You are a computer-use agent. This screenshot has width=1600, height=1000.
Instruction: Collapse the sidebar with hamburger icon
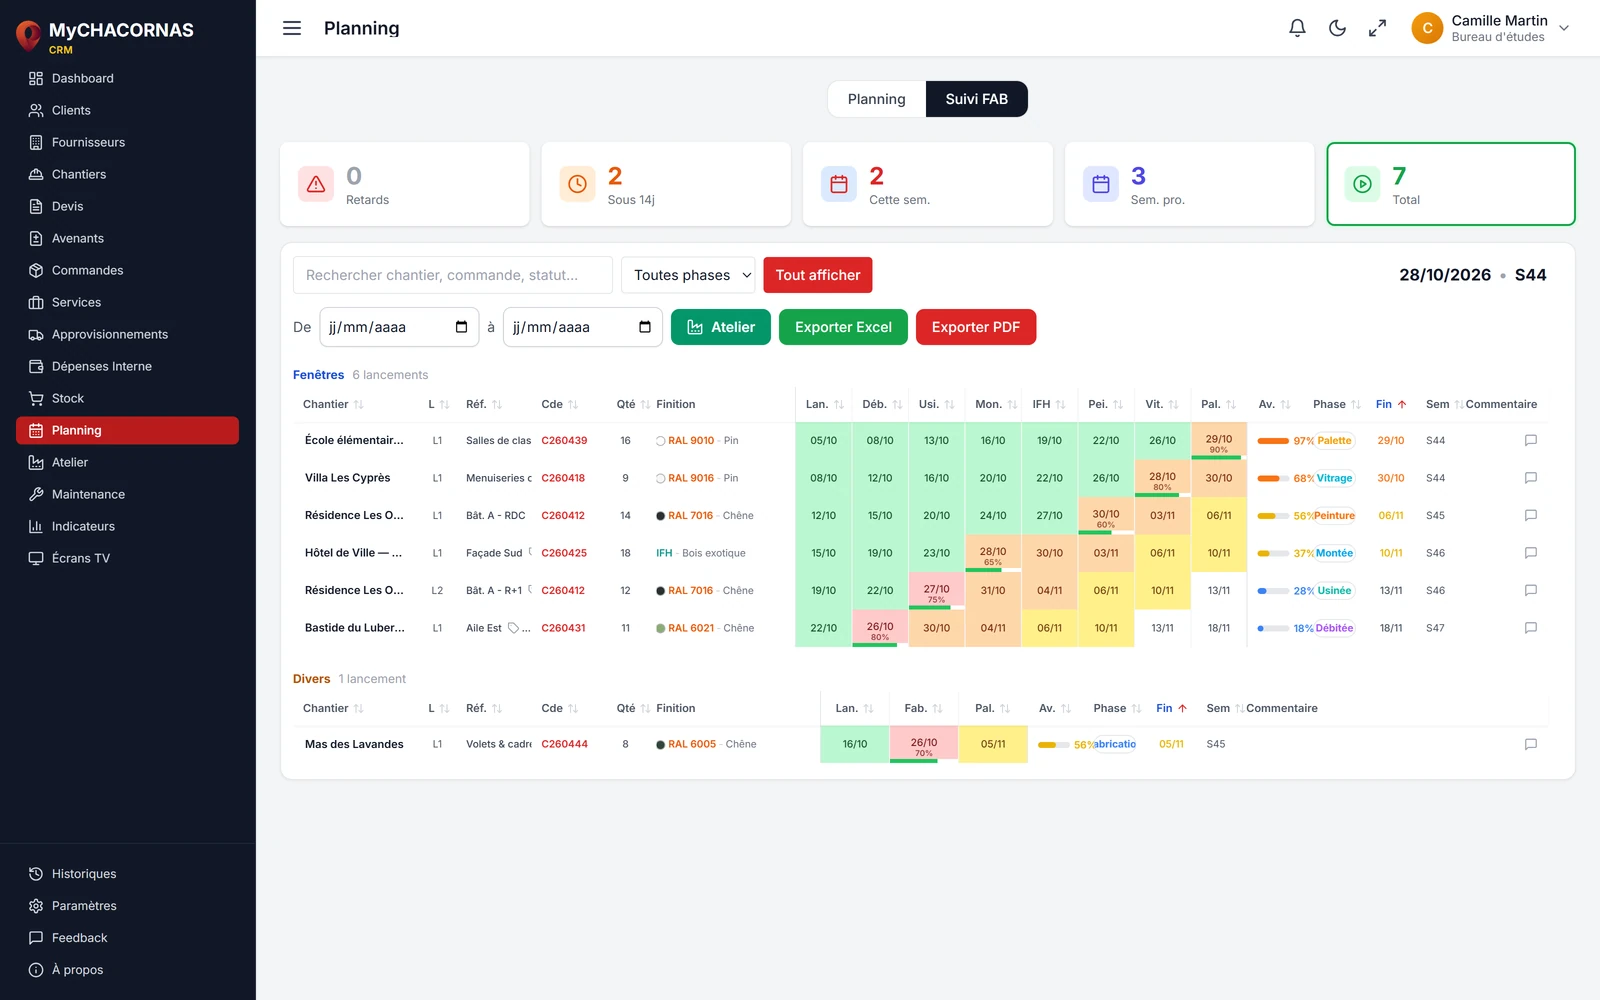(x=292, y=28)
